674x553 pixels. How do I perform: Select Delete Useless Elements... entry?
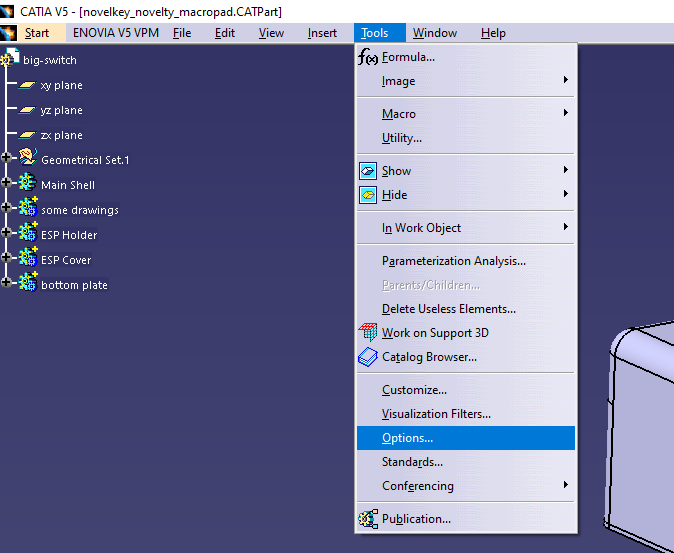click(466, 309)
